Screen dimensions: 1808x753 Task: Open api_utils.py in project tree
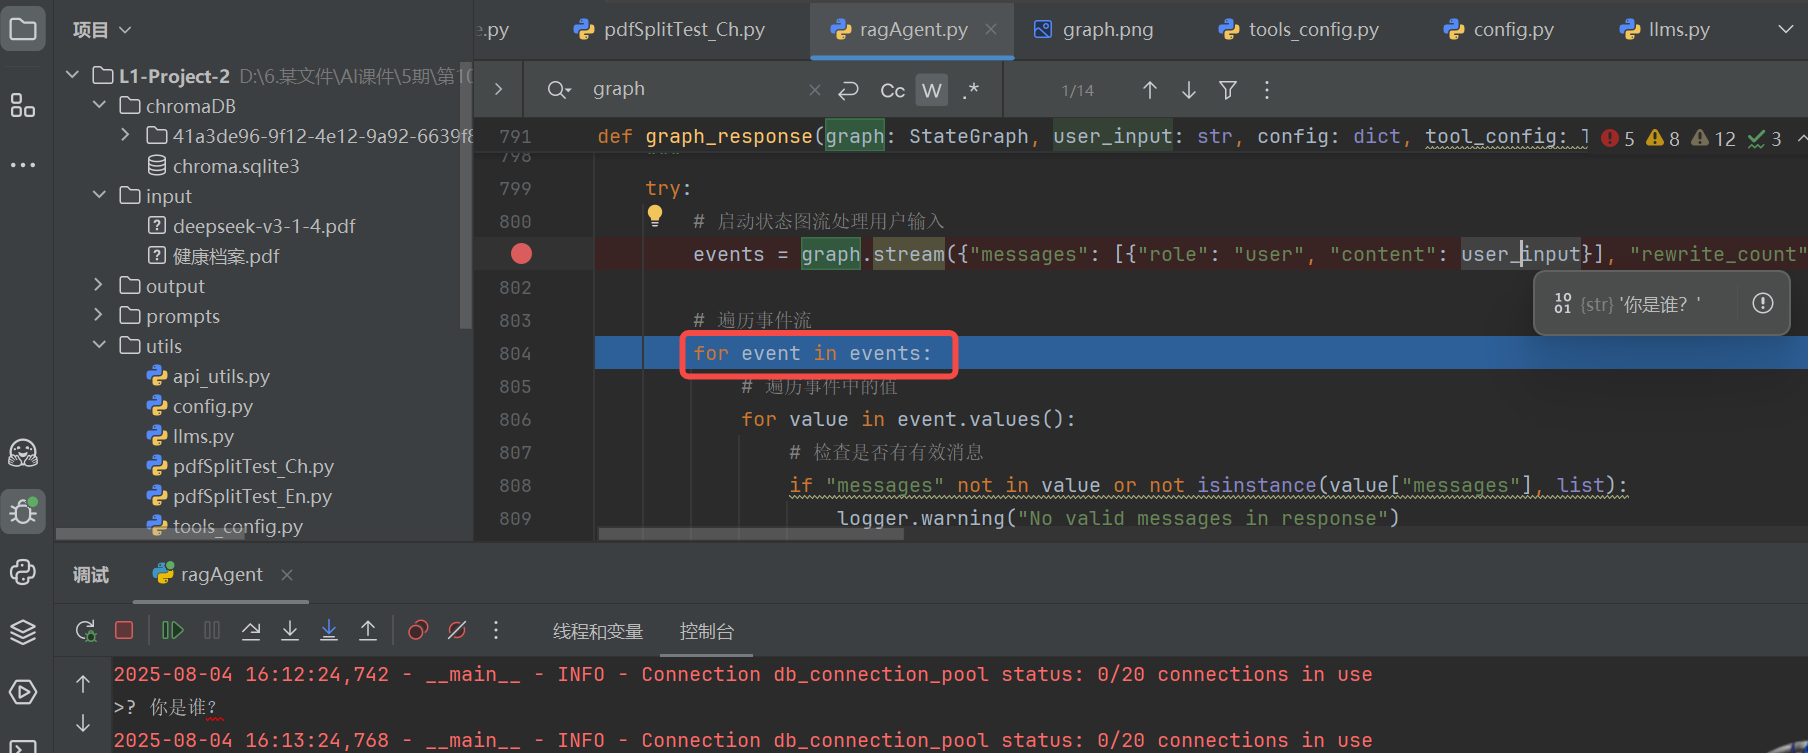coord(221,376)
